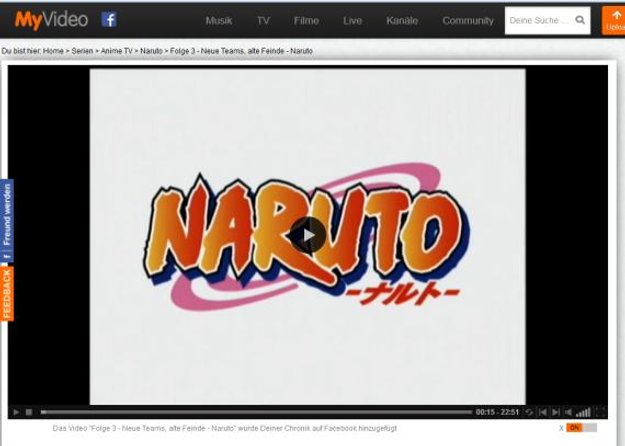Toggle fullscreen mode icon

pyautogui.click(x=600, y=412)
